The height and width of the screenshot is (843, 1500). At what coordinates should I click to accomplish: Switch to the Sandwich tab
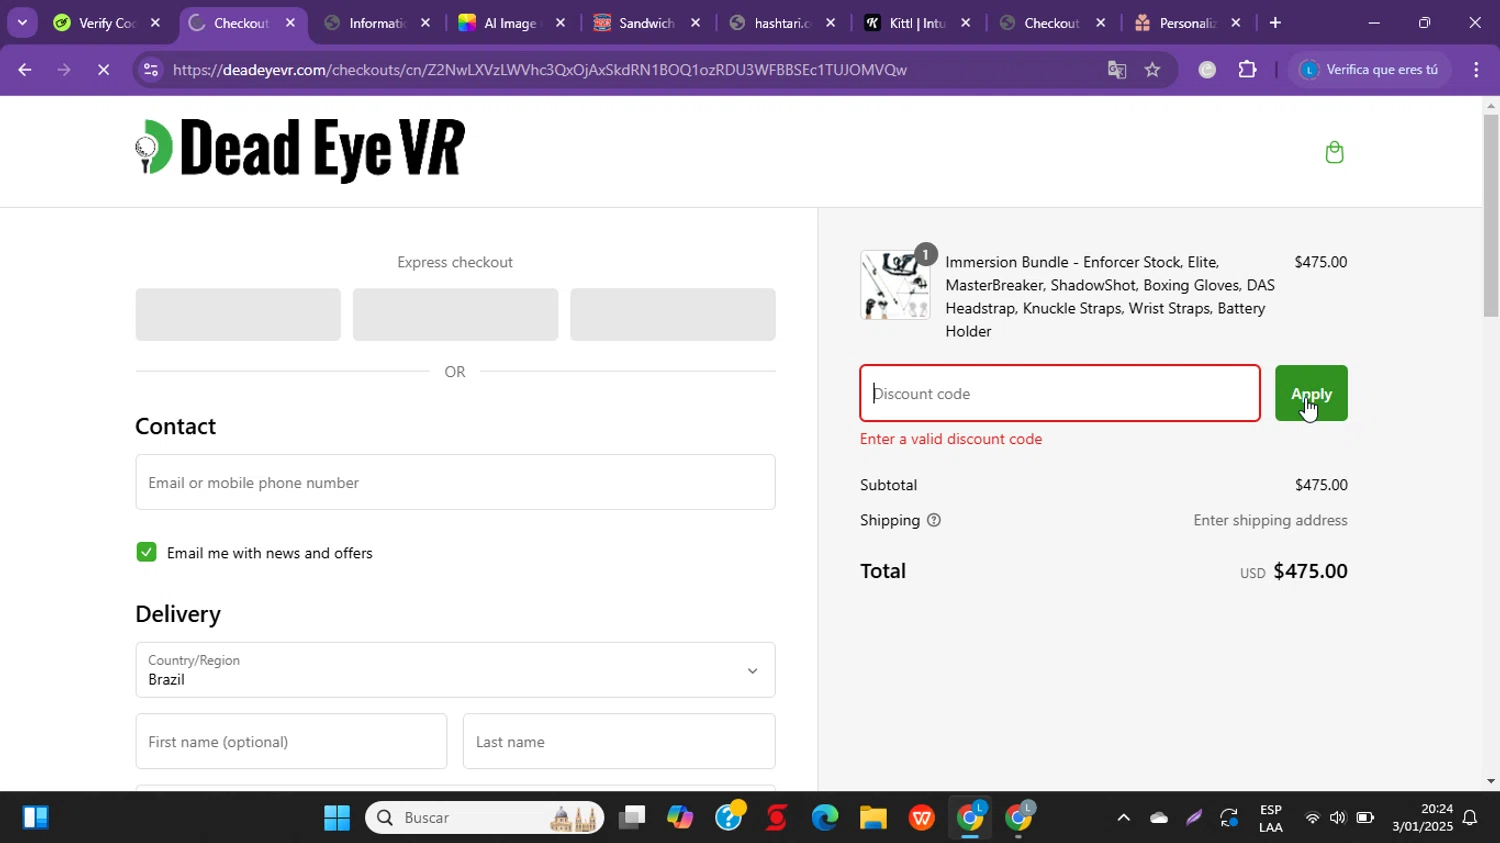click(x=646, y=23)
